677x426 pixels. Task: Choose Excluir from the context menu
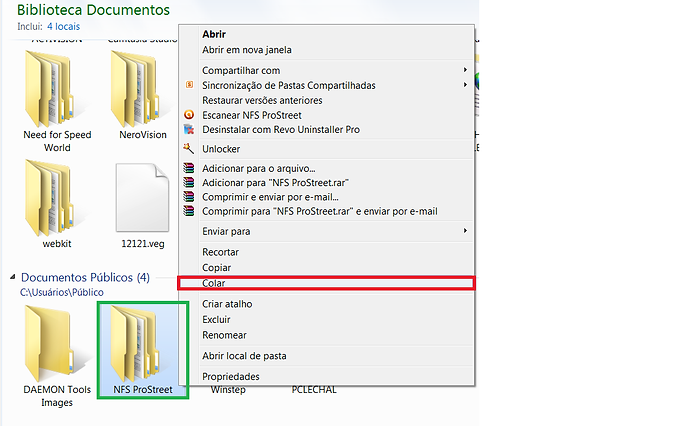click(x=216, y=319)
